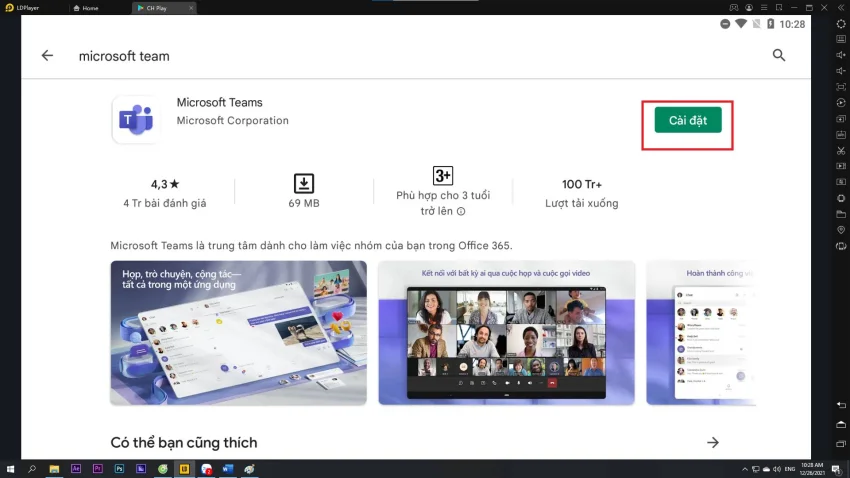Click the 3+ age rating badge
Image resolution: width=850 pixels, height=478 pixels.
(x=443, y=176)
